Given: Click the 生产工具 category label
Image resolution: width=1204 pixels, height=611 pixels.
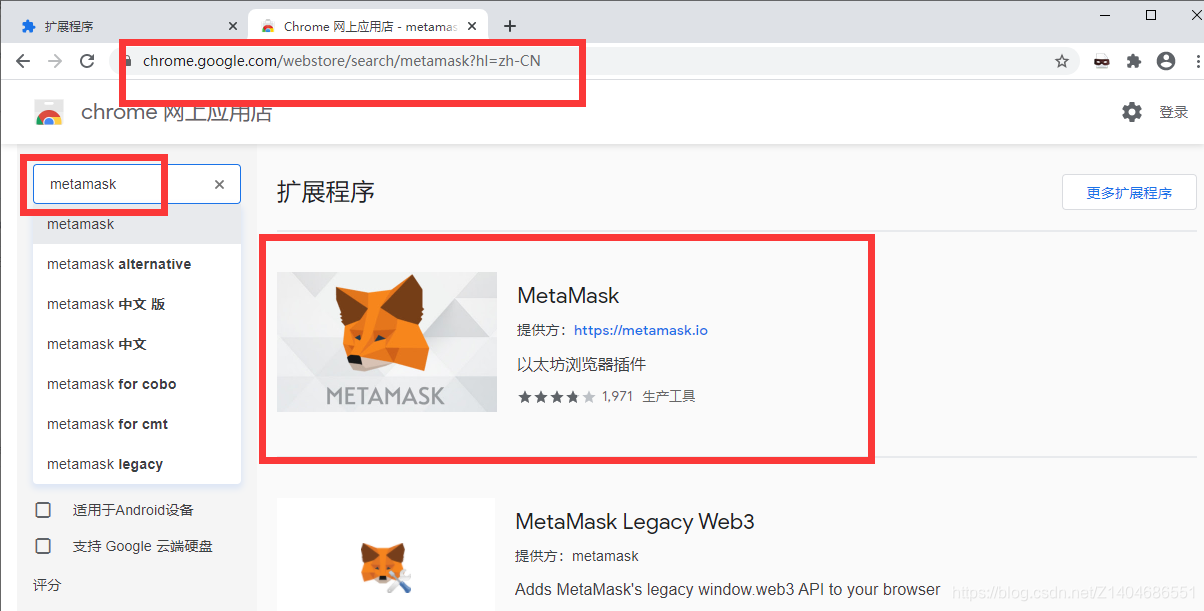Looking at the screenshot, I should click(x=669, y=396).
